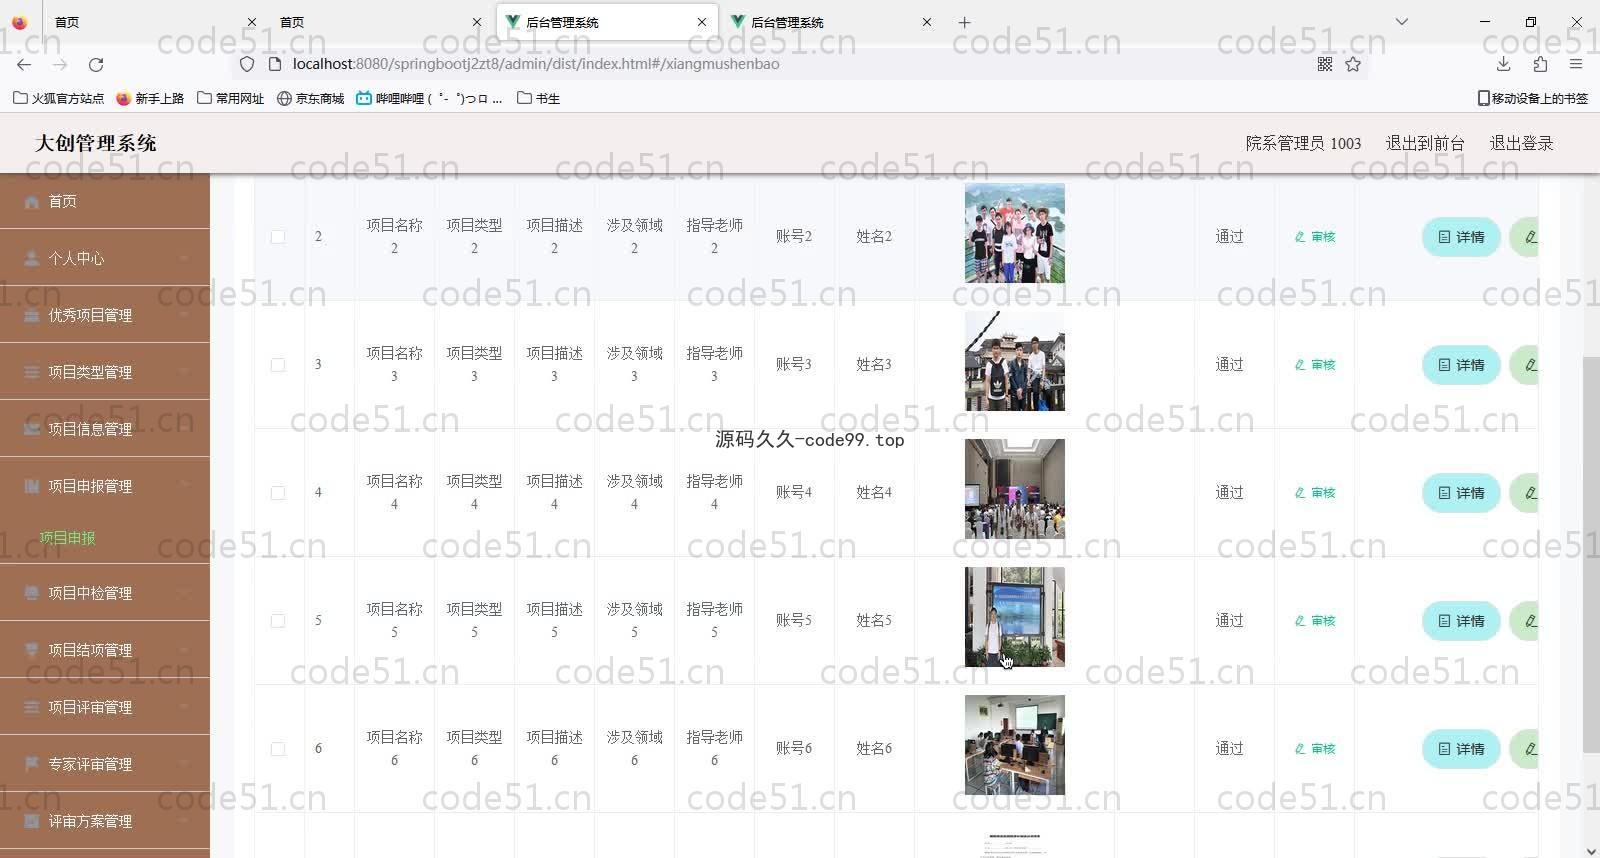Expand the 项目信息管理 sidebar menu
The image size is (1600, 858).
105,429
